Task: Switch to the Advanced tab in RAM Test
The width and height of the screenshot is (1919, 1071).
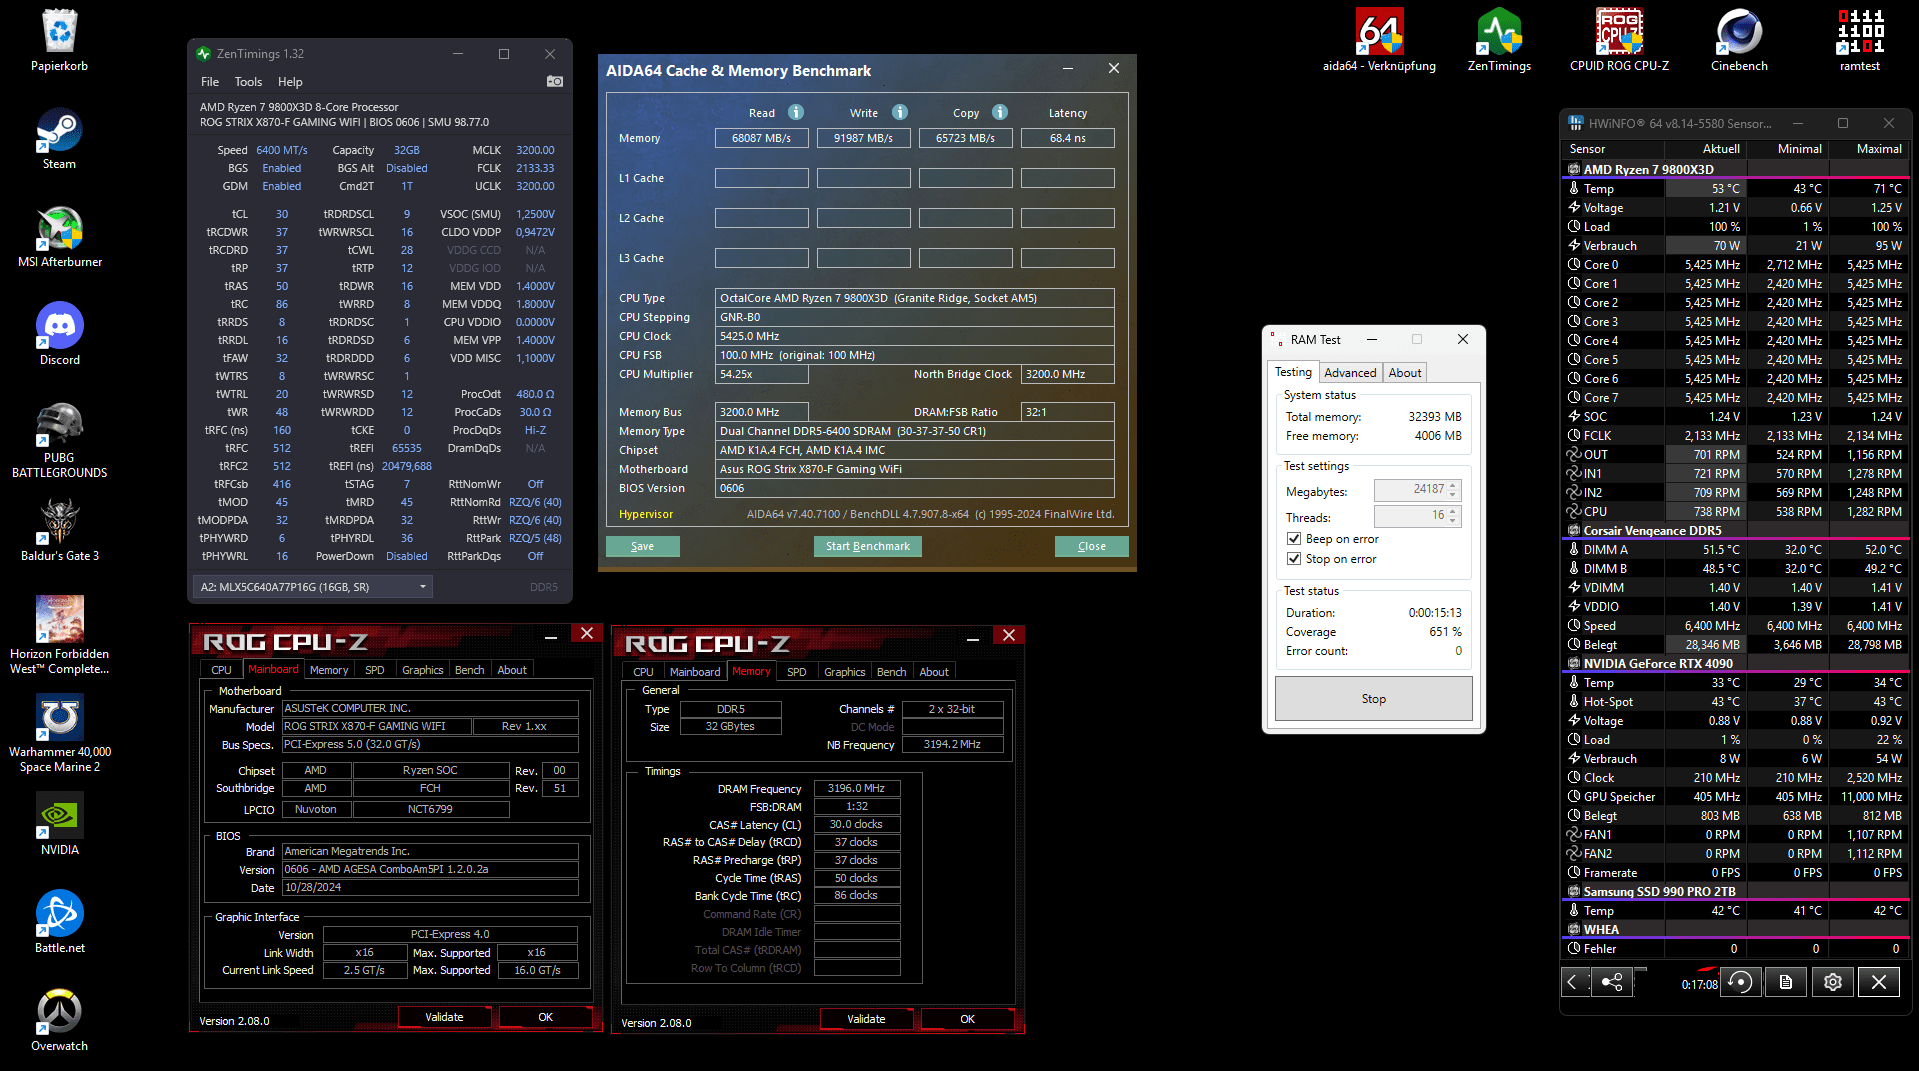Action: (1350, 373)
